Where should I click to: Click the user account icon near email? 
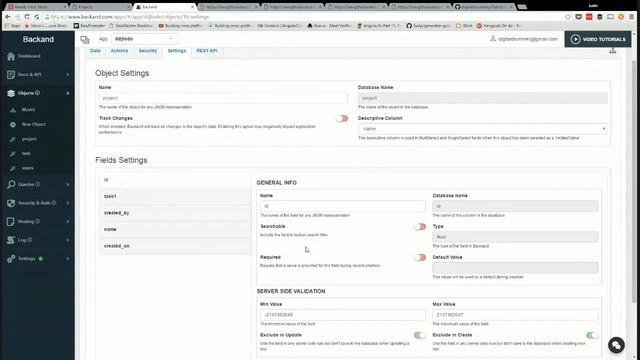tap(493, 39)
